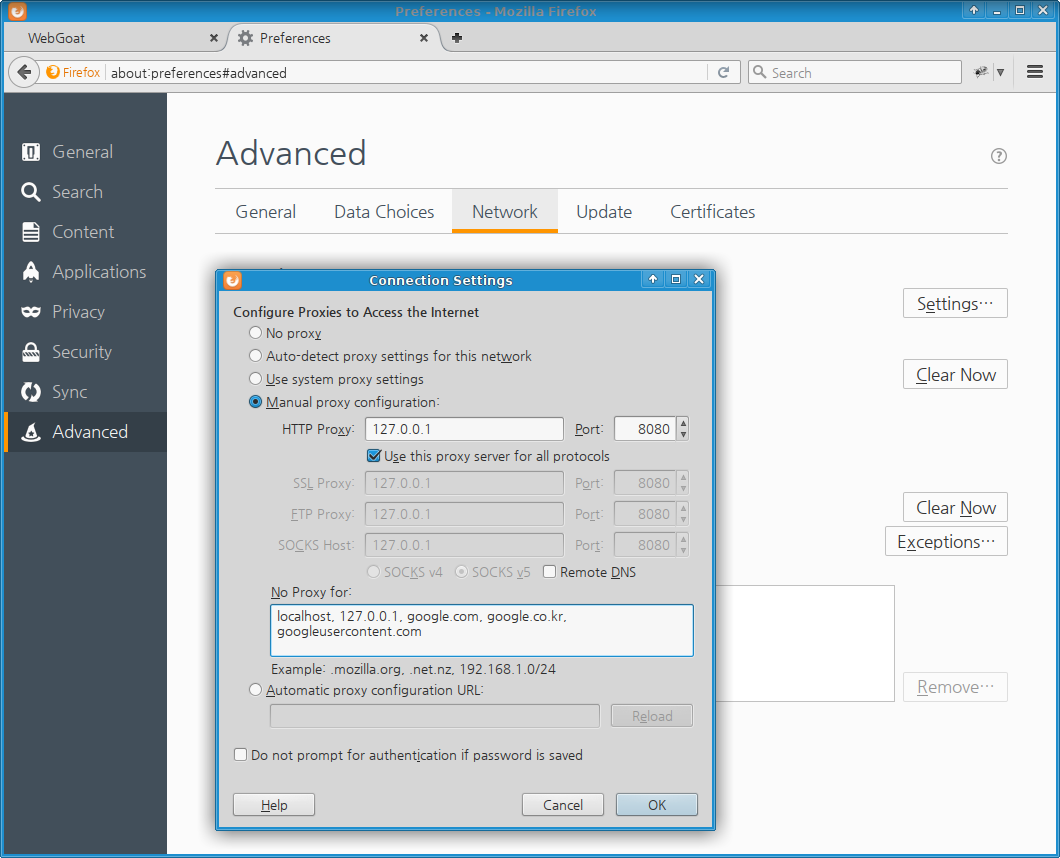The height and width of the screenshot is (858, 1060).
Task: Click the HTTP Proxy address field
Action: tap(464, 429)
